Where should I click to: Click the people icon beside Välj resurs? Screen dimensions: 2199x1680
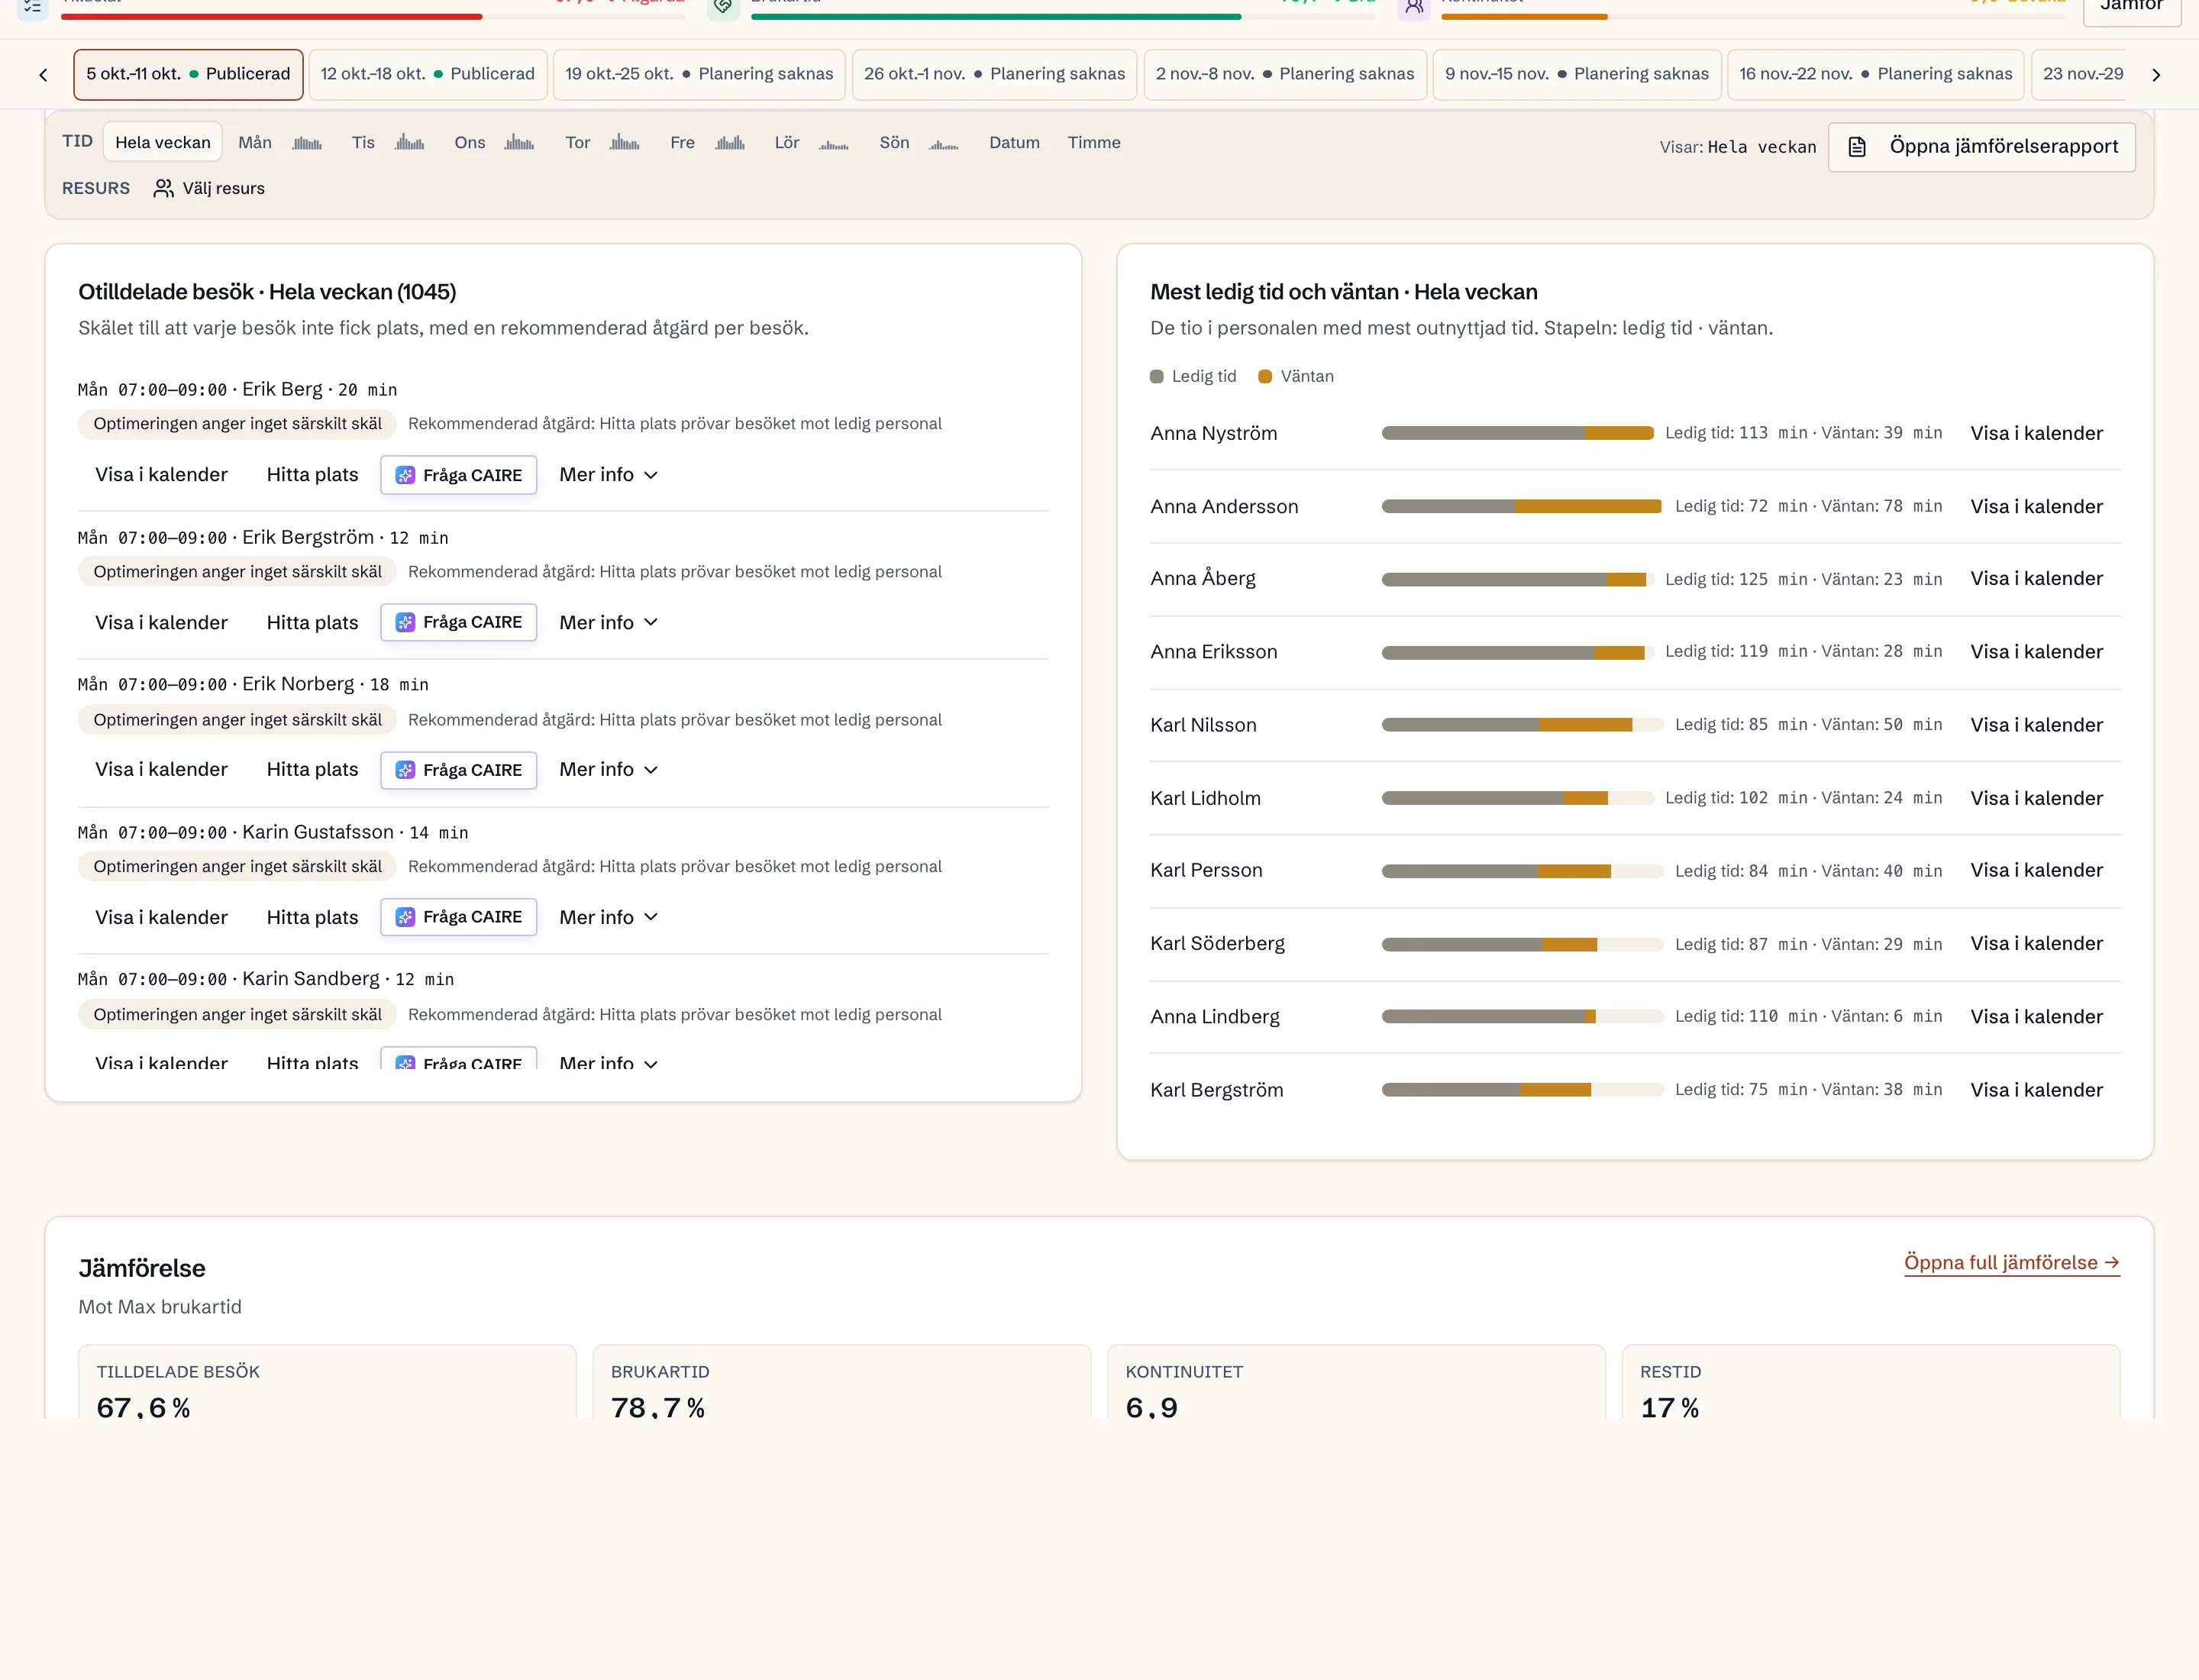pyautogui.click(x=163, y=188)
